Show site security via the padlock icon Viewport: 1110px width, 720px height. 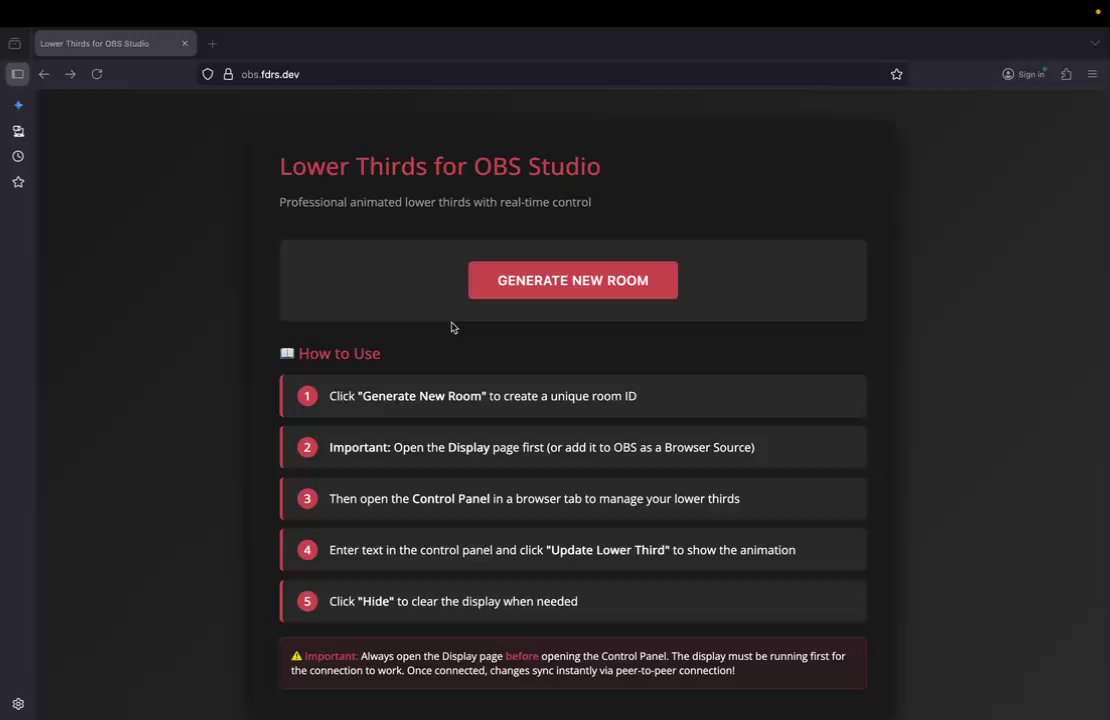click(x=228, y=74)
